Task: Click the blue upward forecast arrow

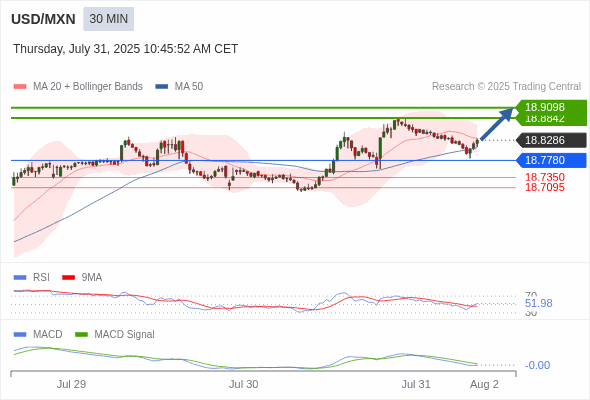Action: (x=497, y=124)
